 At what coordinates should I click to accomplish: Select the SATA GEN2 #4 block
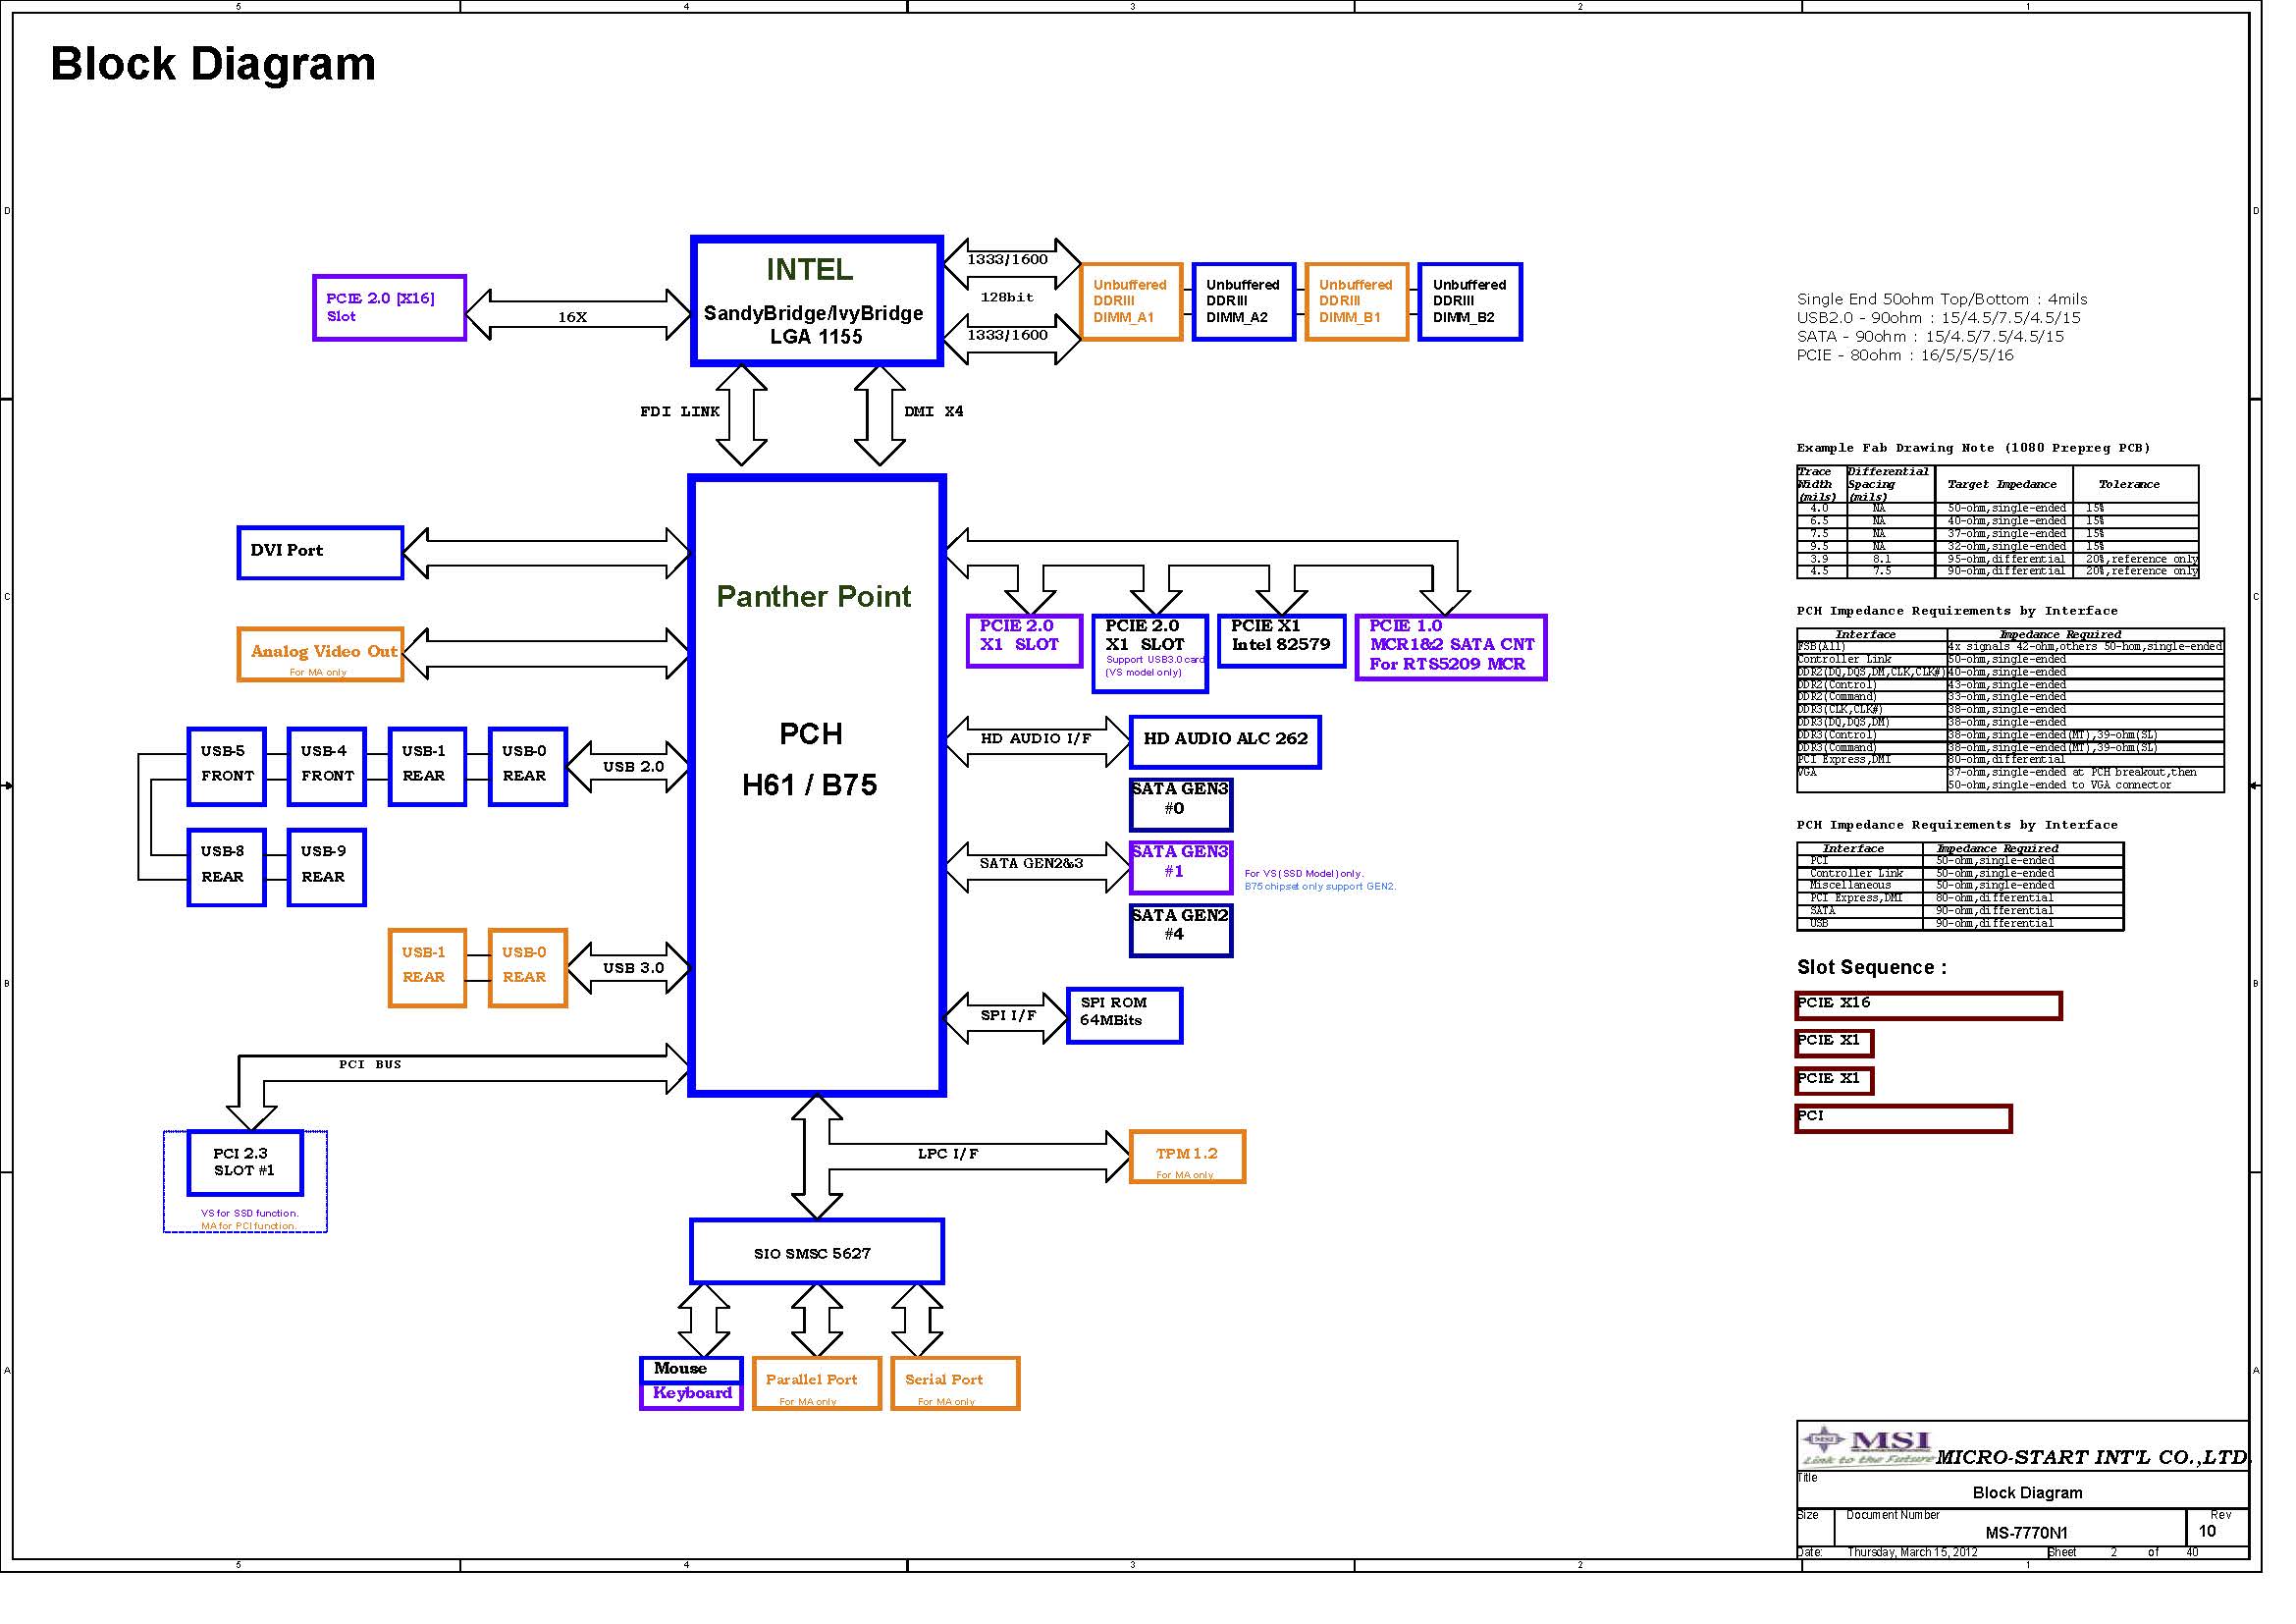(1181, 931)
